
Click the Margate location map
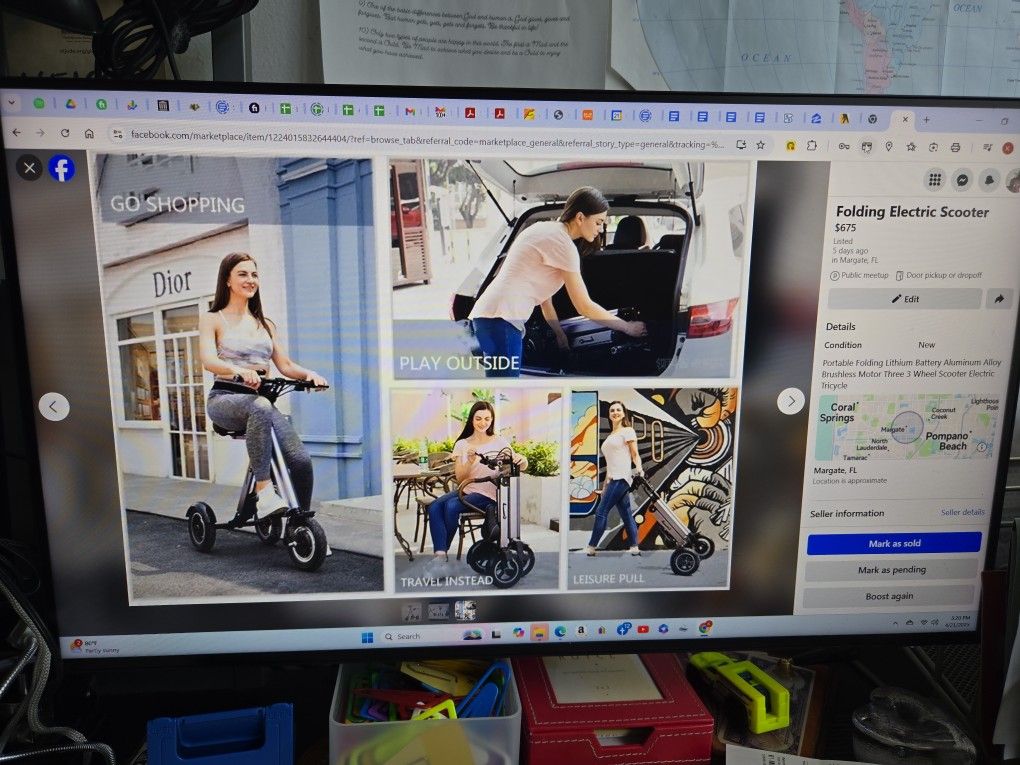click(x=906, y=427)
